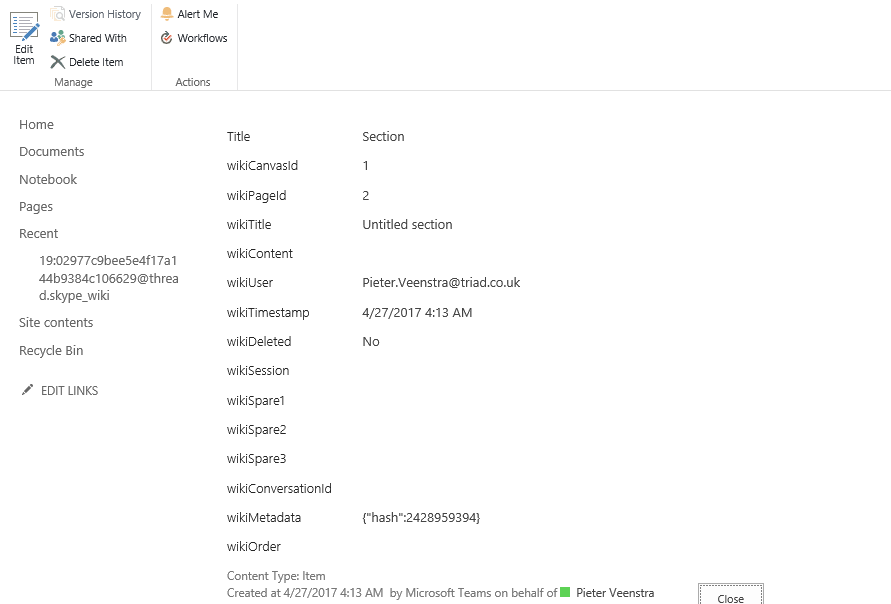Click the Actions group label

193,82
